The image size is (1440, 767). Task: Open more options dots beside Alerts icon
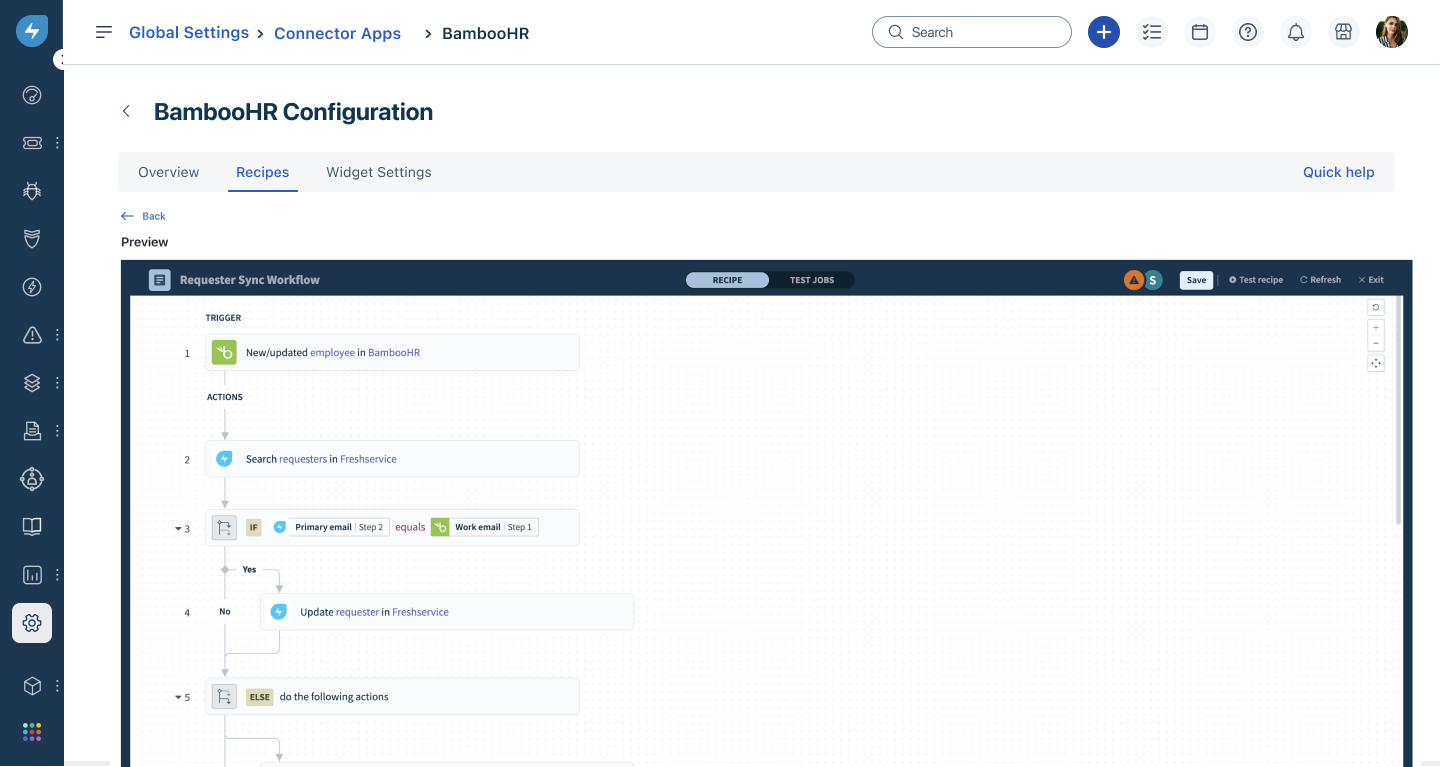[x=57, y=335]
